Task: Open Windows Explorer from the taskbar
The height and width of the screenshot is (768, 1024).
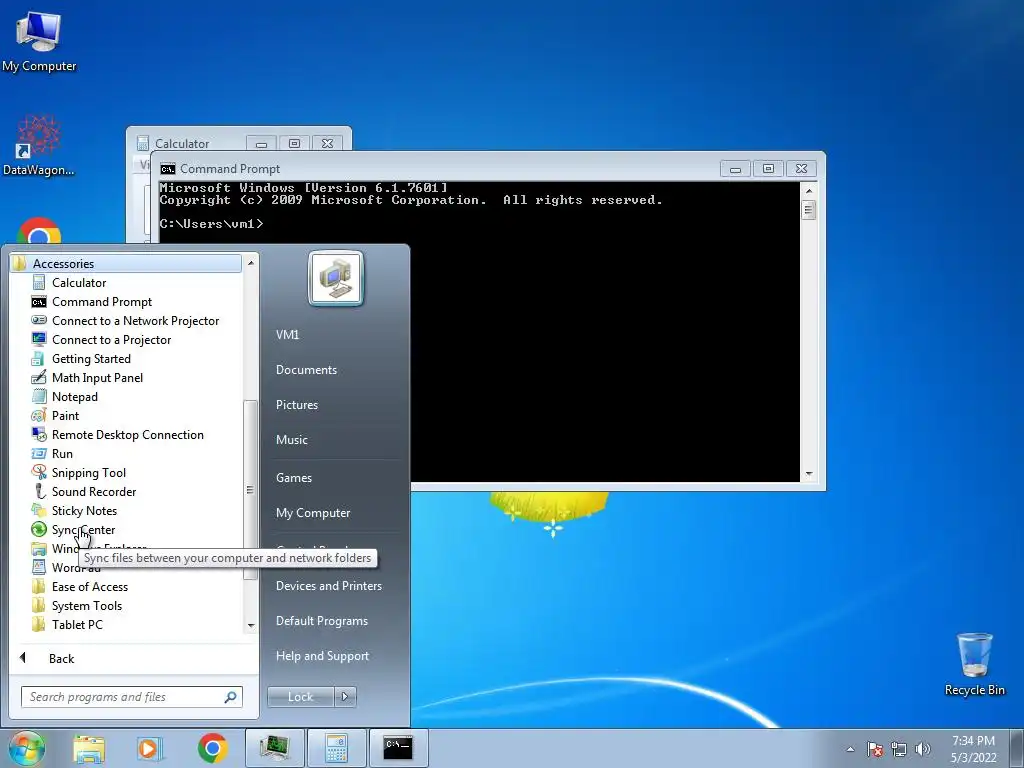Action: pyautogui.click(x=89, y=748)
